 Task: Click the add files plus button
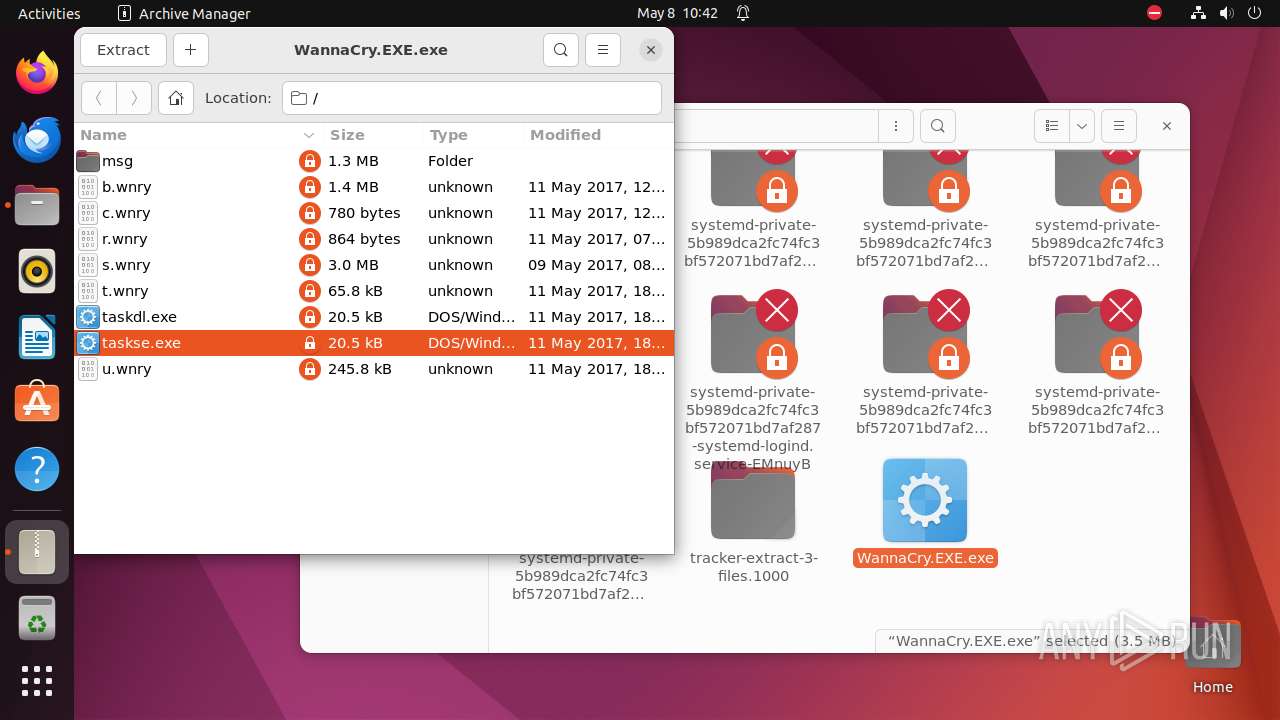click(x=190, y=50)
